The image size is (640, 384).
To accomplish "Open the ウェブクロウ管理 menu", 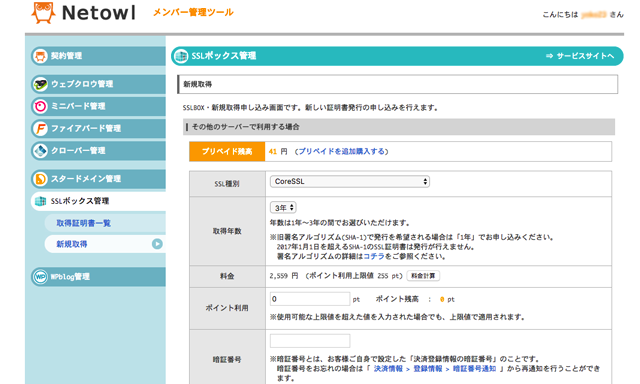I will click(98, 84).
